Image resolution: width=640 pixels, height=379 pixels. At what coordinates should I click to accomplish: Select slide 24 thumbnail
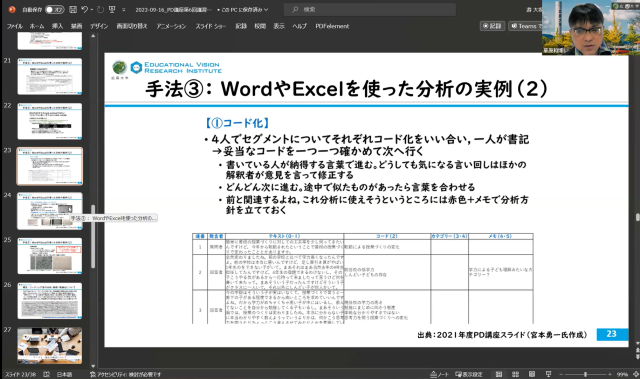click(x=50, y=211)
